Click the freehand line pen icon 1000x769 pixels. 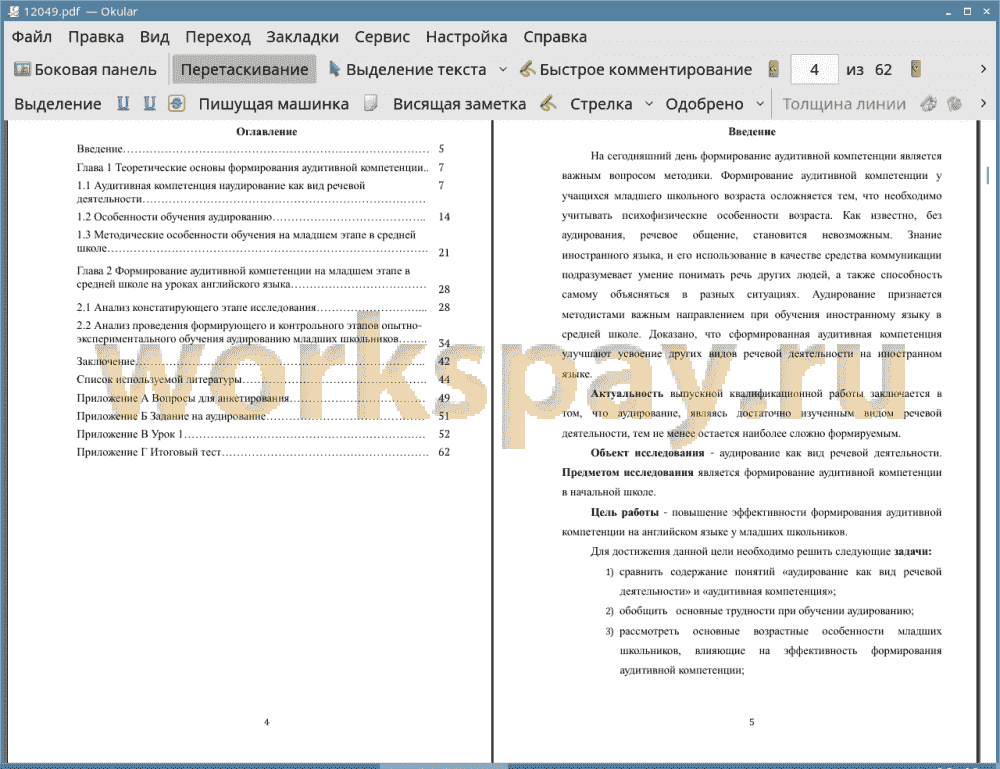coord(548,103)
